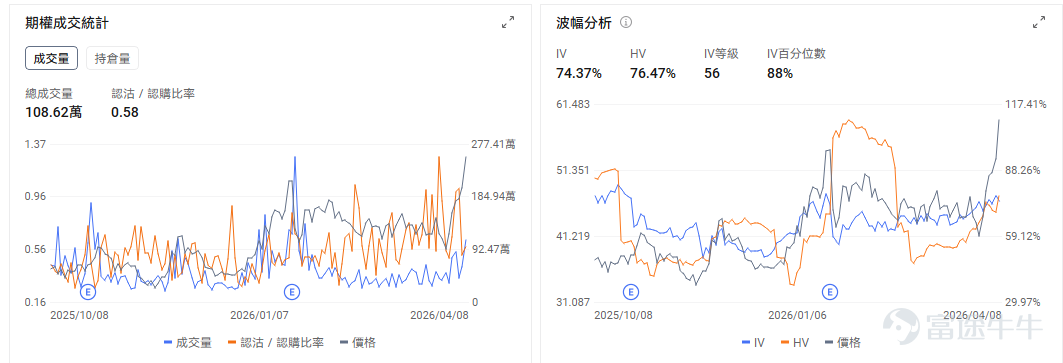The width and height of the screenshot is (1063, 363).
Task: Click the 期權成交統計 panel title
Action: pyautogui.click(x=66, y=23)
